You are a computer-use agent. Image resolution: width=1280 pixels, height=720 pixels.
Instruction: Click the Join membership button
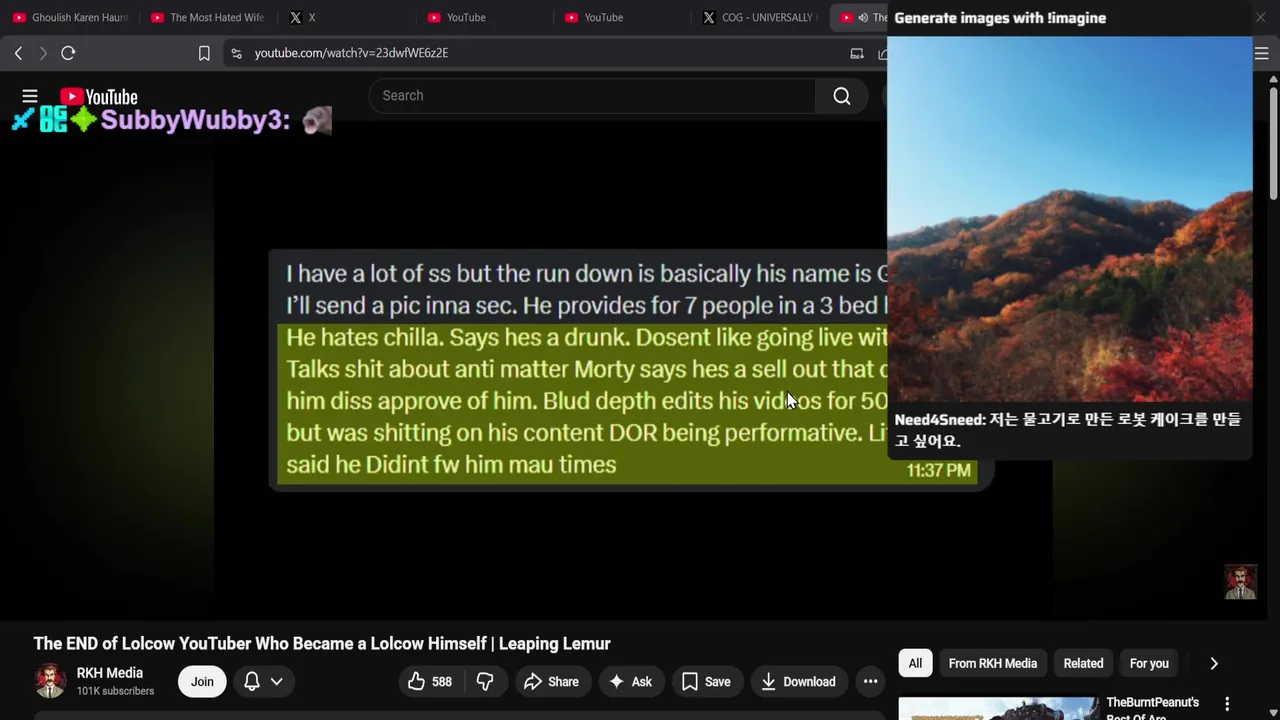202,682
